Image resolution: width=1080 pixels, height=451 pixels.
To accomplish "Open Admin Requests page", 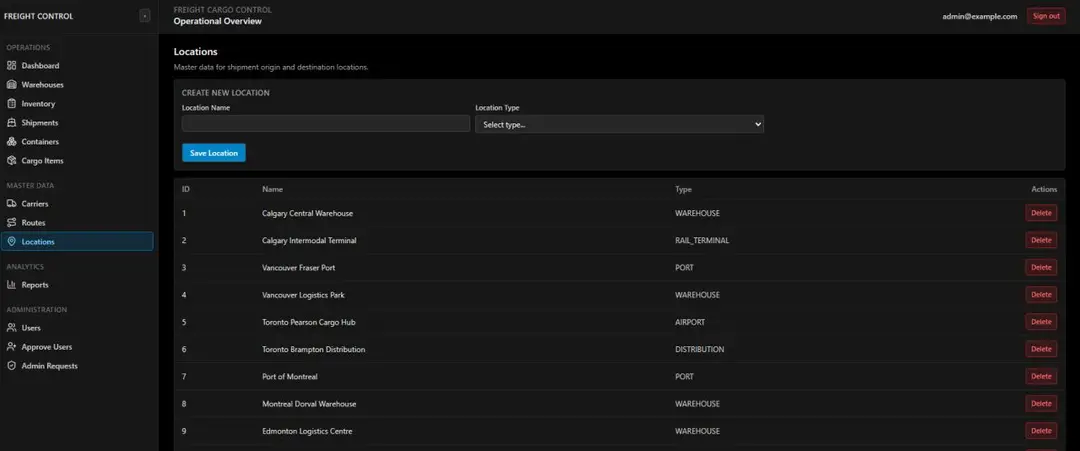I will (x=77, y=366).
